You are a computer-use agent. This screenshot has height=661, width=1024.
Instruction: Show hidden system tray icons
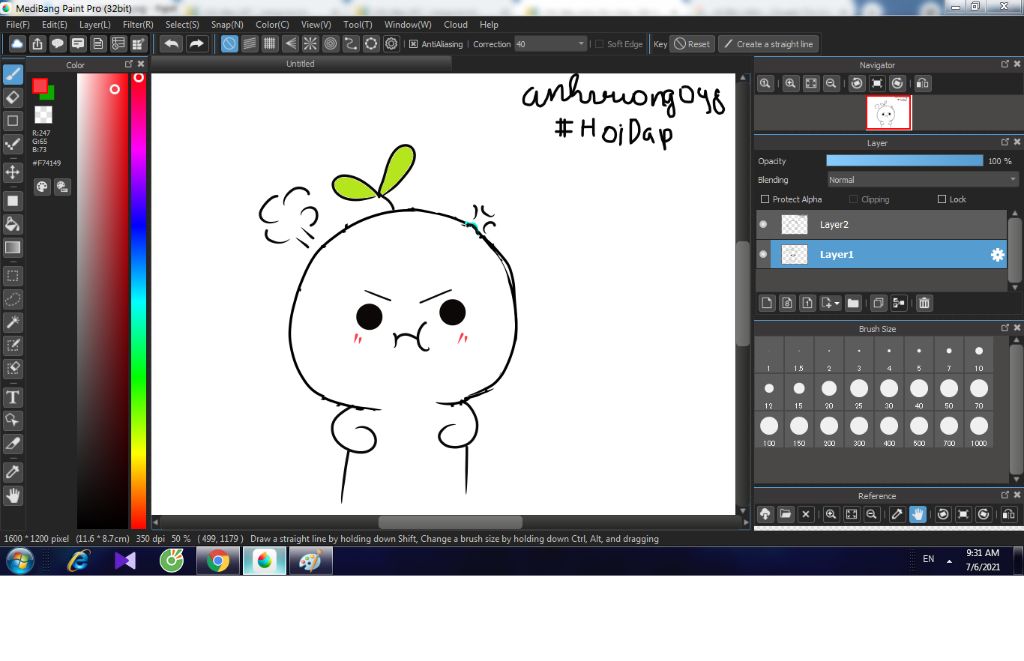949,561
